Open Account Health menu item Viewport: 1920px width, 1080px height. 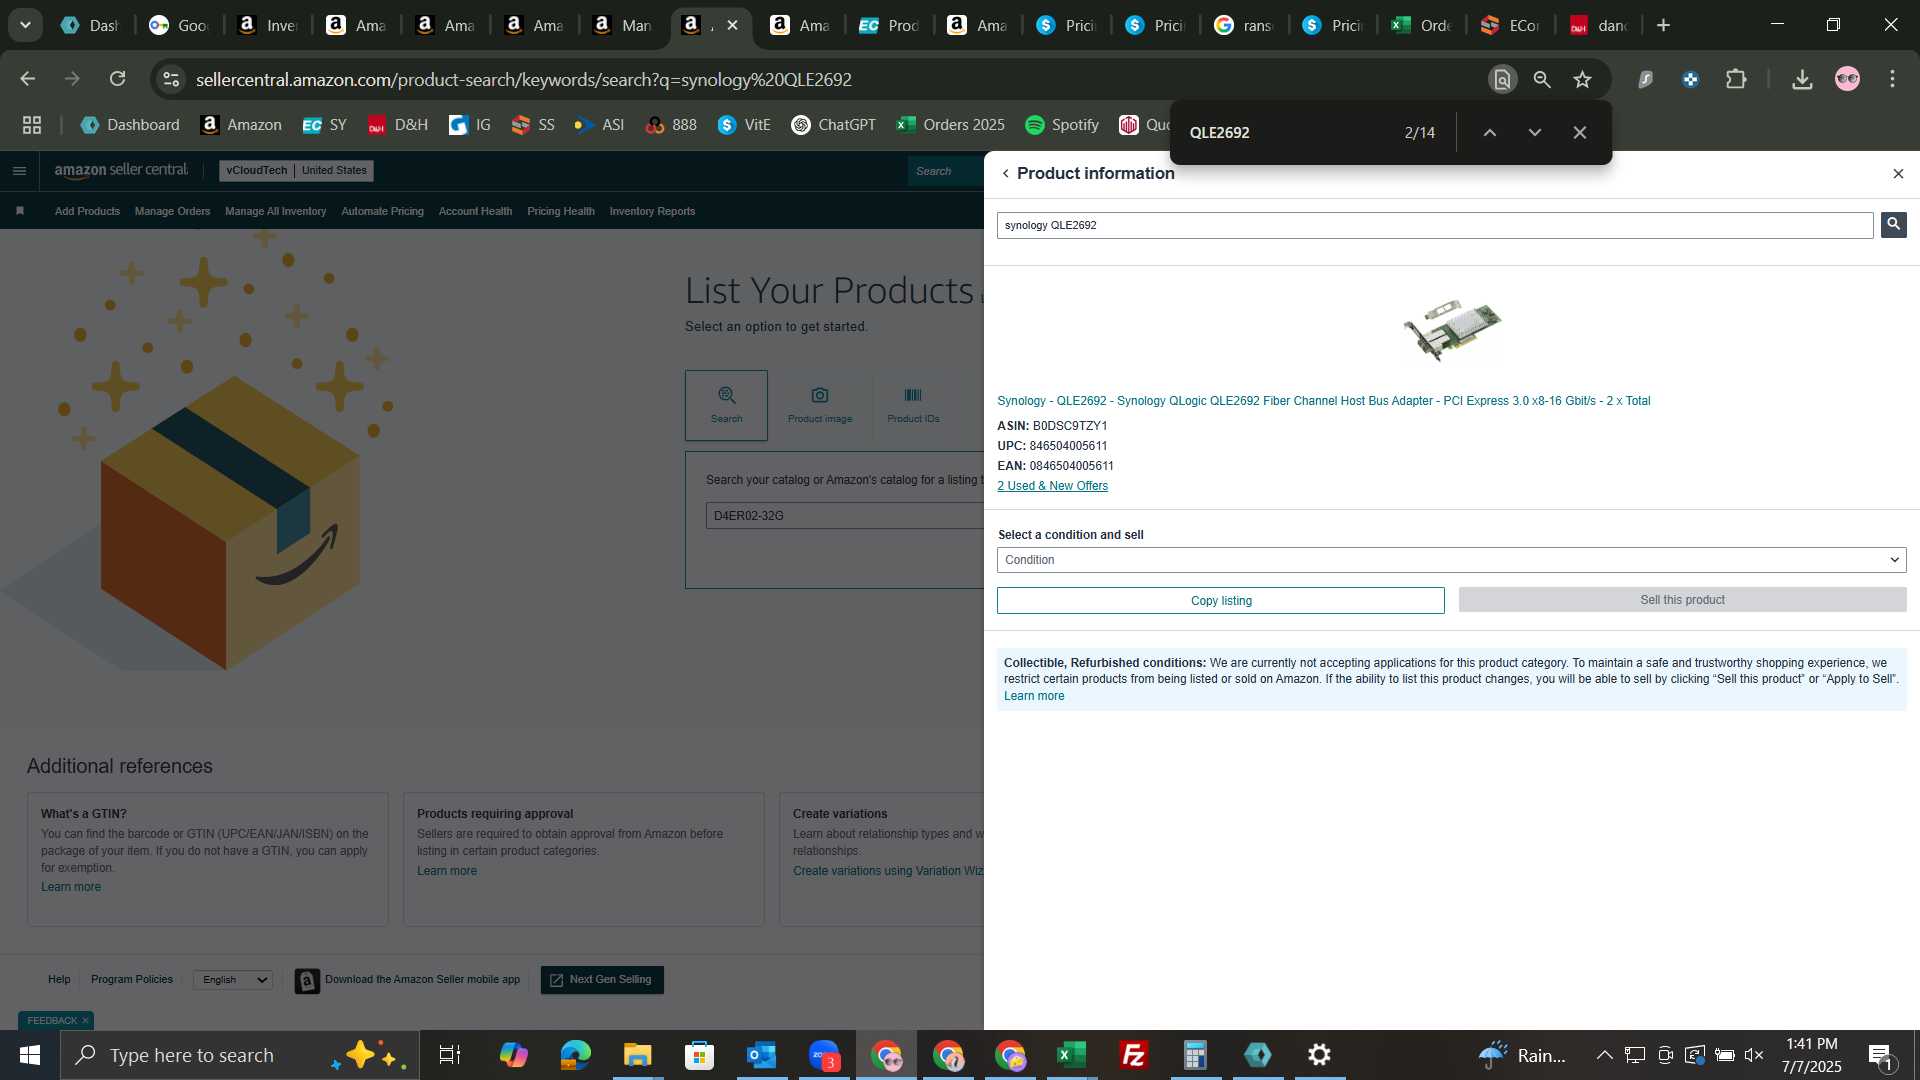(475, 212)
